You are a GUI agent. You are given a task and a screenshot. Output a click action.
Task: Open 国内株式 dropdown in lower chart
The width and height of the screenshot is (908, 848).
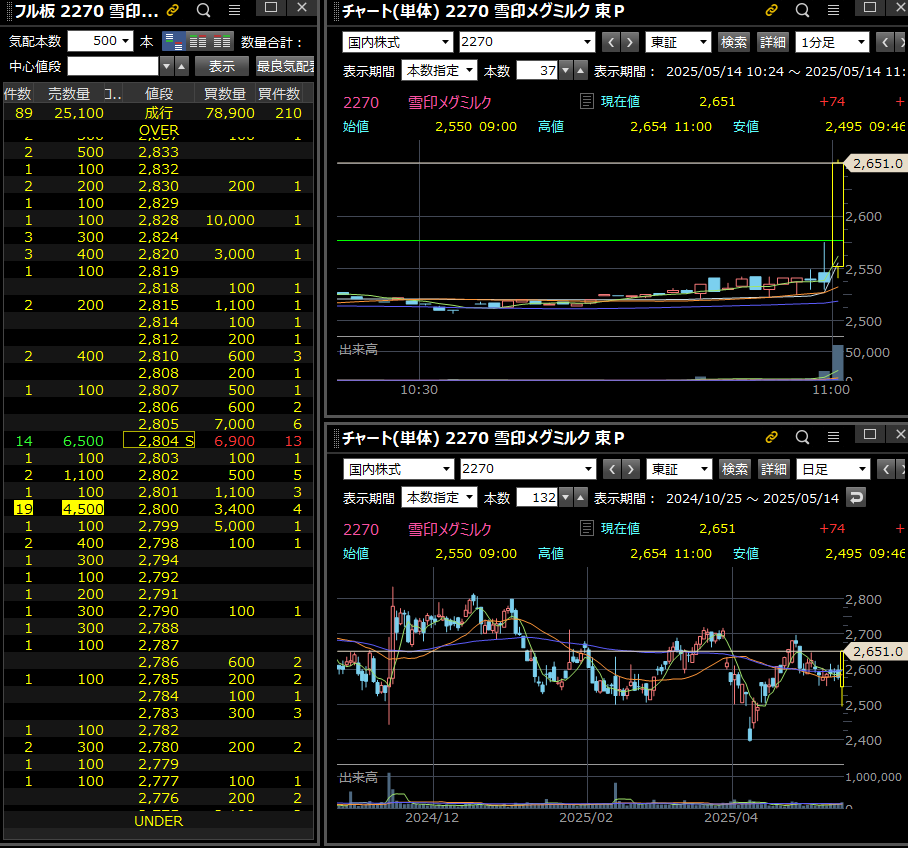click(398, 469)
